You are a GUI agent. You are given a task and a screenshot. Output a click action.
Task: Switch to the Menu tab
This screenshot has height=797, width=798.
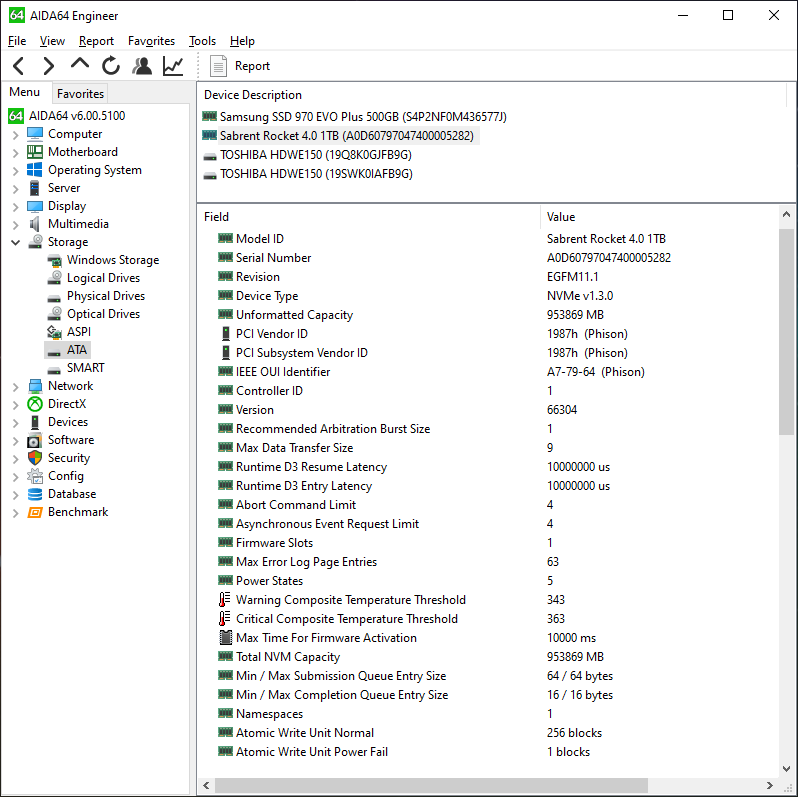pyautogui.click(x=24, y=92)
